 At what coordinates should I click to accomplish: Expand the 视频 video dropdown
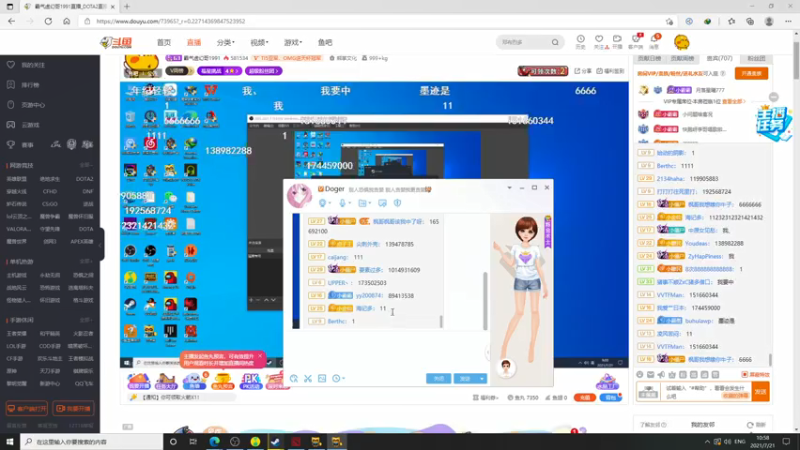pyautogui.click(x=259, y=42)
